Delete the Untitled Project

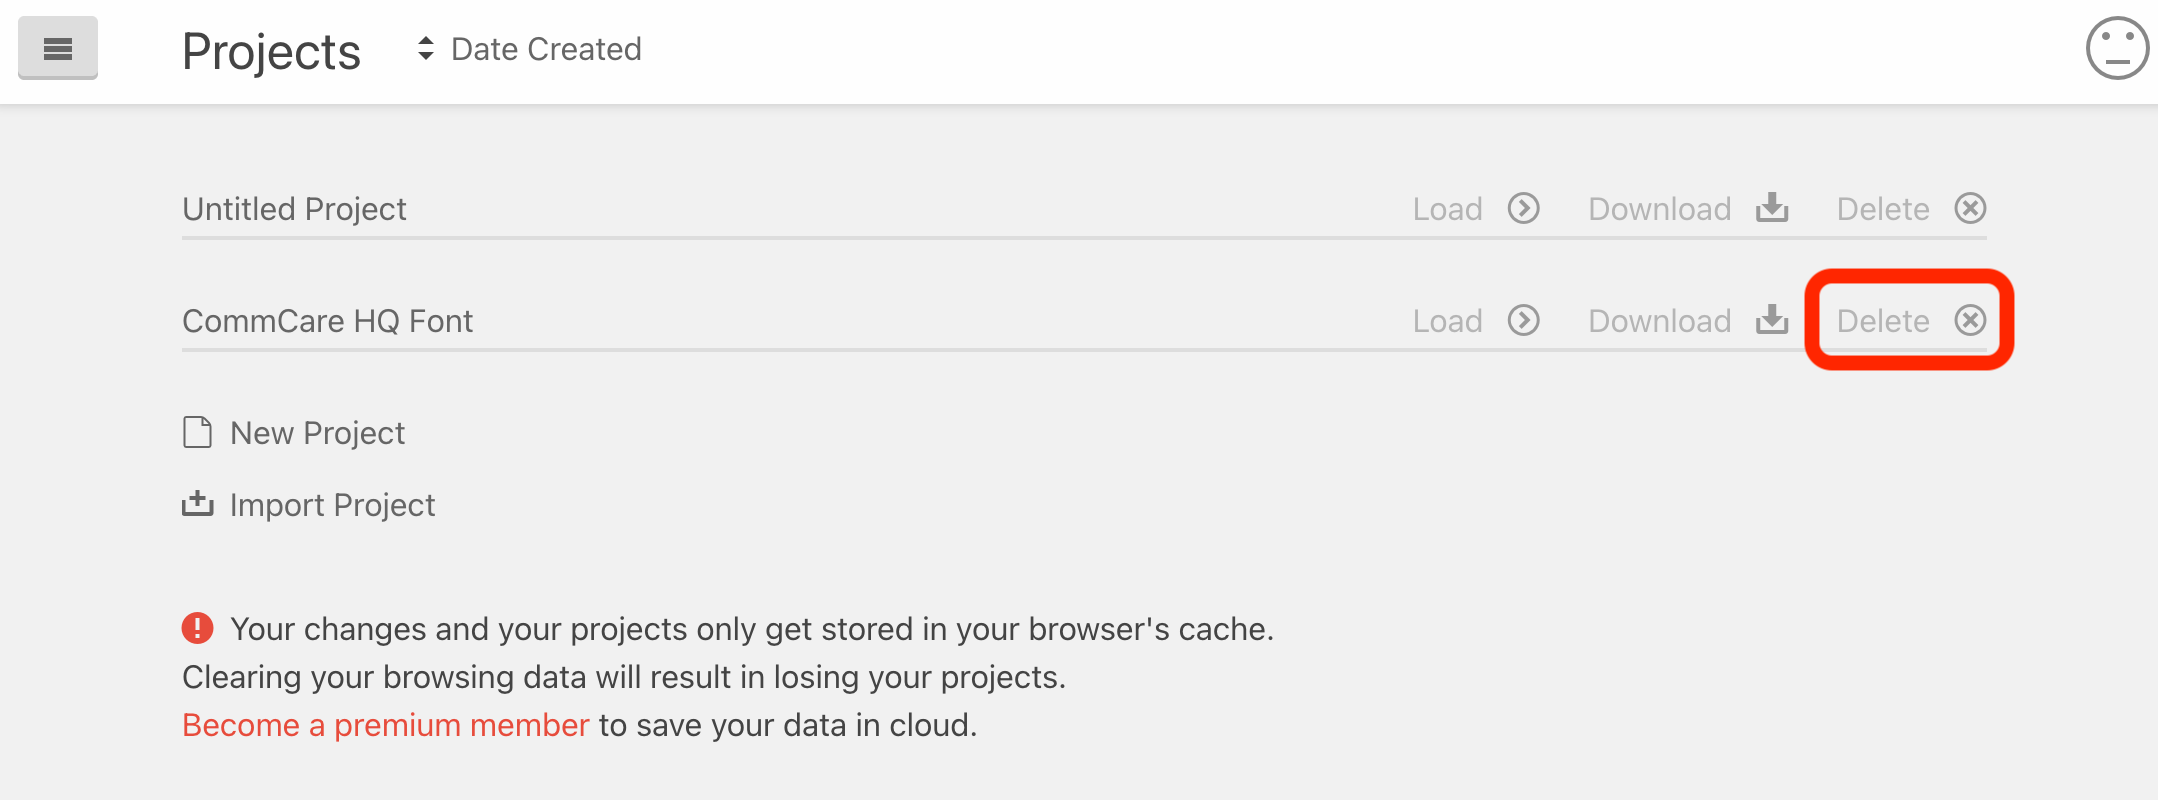[1911, 208]
